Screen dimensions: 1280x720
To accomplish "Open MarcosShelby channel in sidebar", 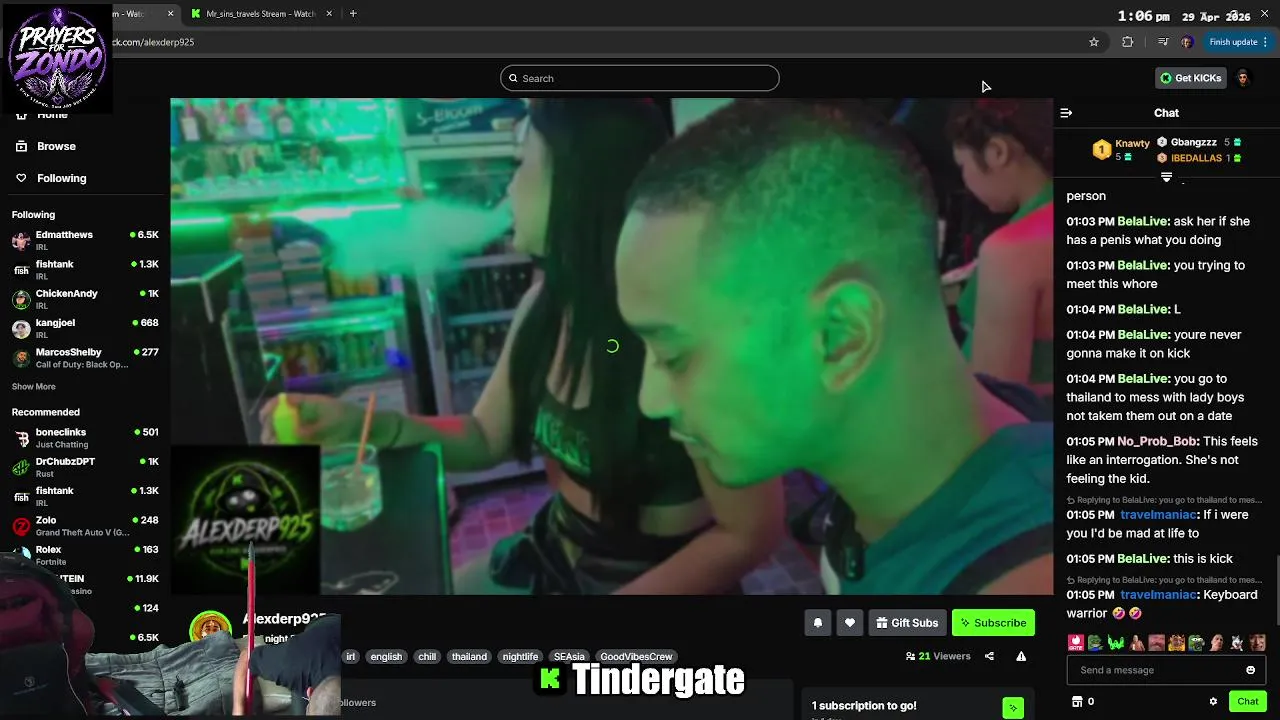I will (x=85, y=357).
